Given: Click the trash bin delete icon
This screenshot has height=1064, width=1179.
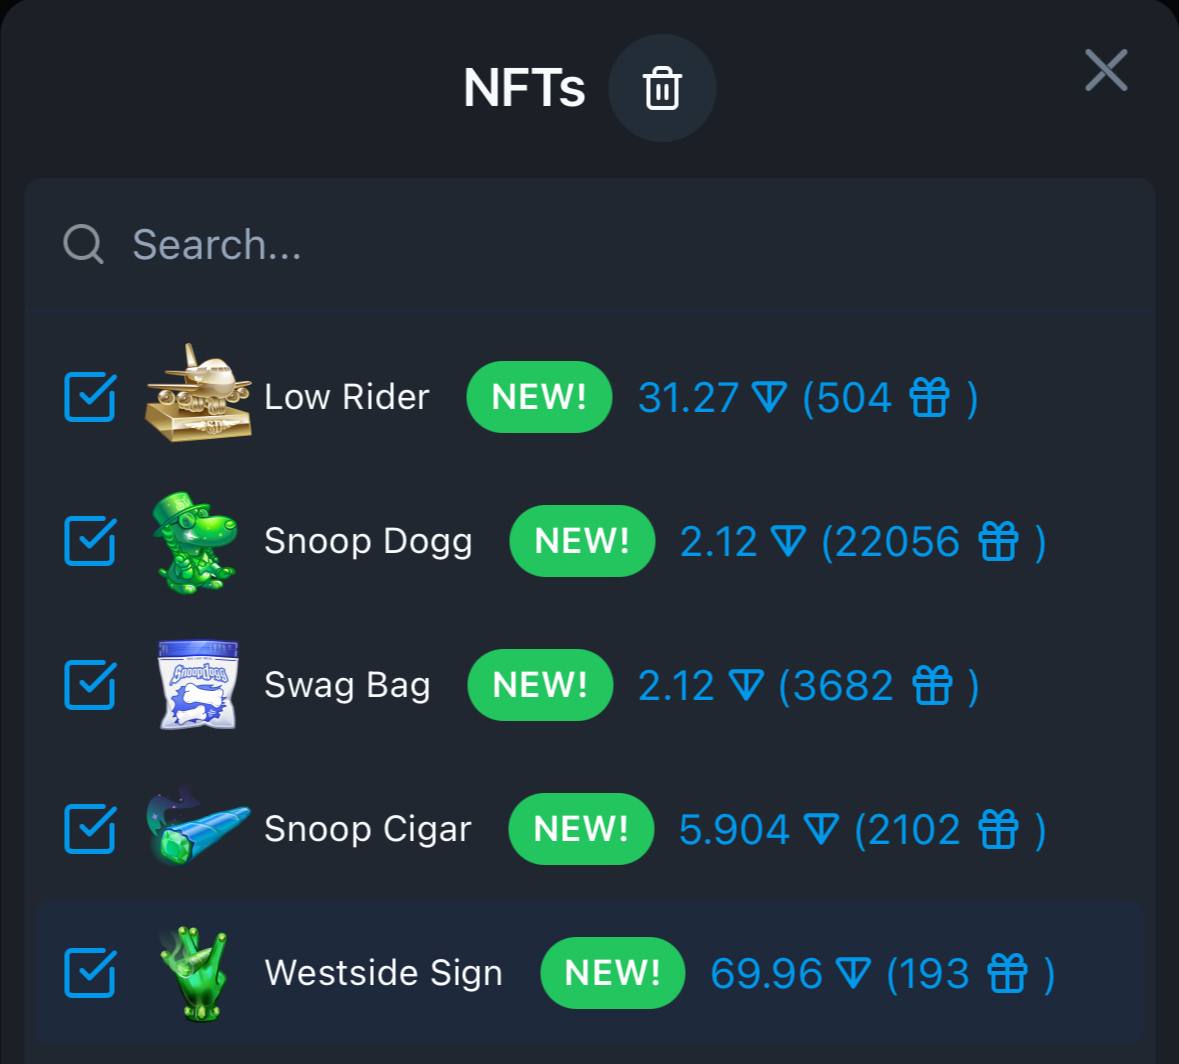Looking at the screenshot, I should click(662, 88).
